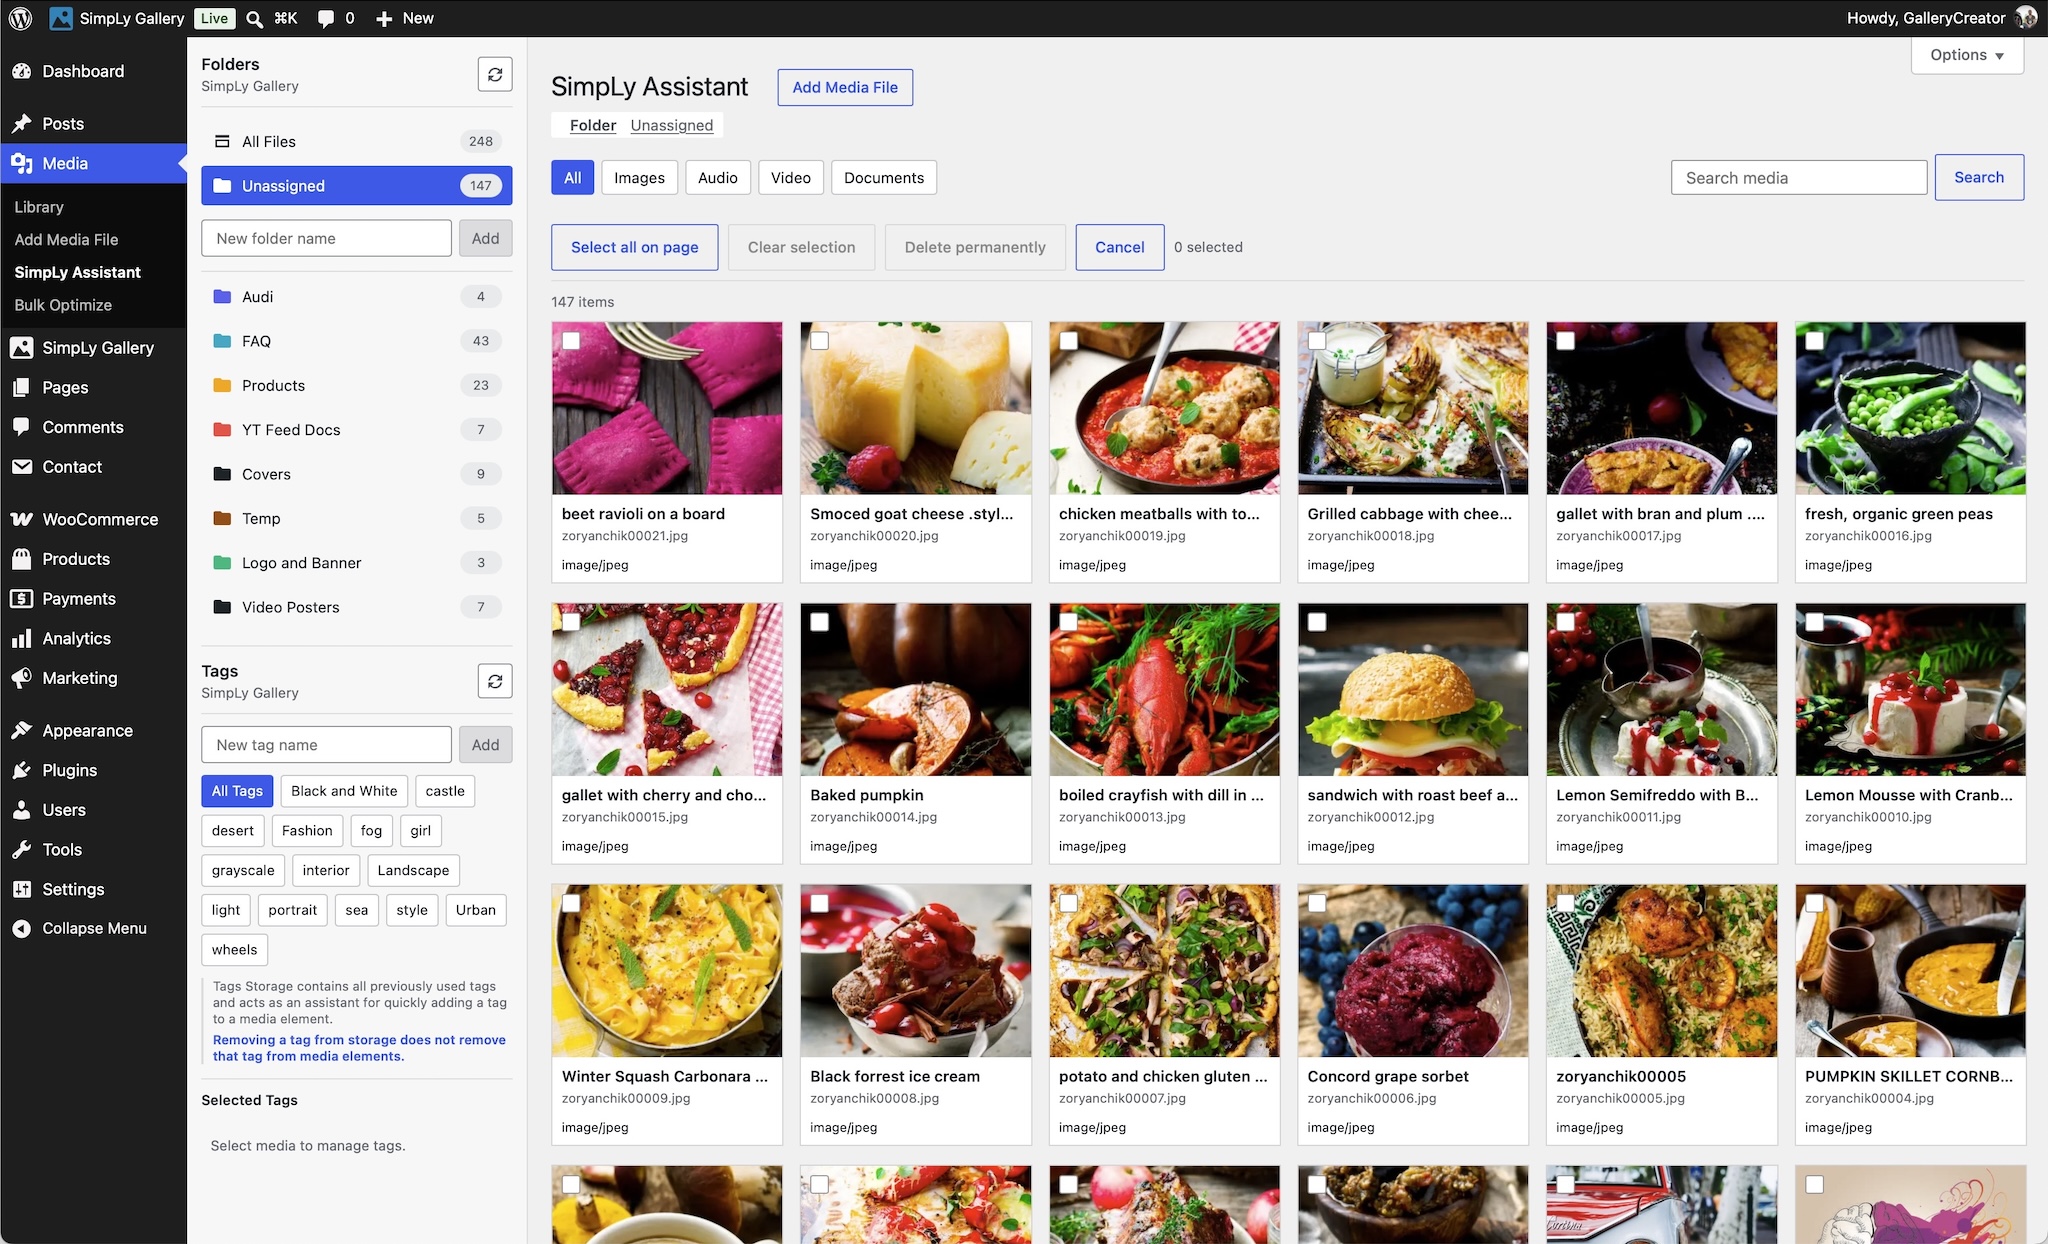Select the Black and White tag
This screenshot has height=1244, width=2048.
[x=344, y=791]
